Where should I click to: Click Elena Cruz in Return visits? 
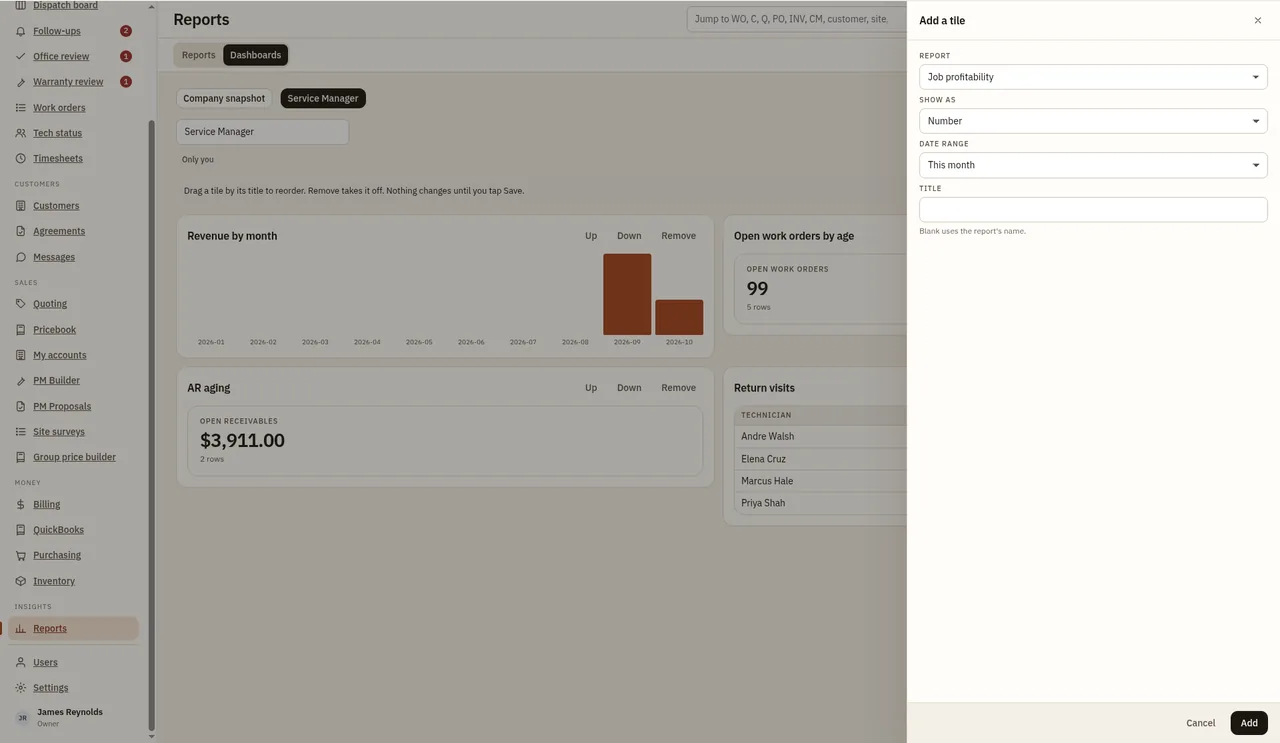pos(764,459)
